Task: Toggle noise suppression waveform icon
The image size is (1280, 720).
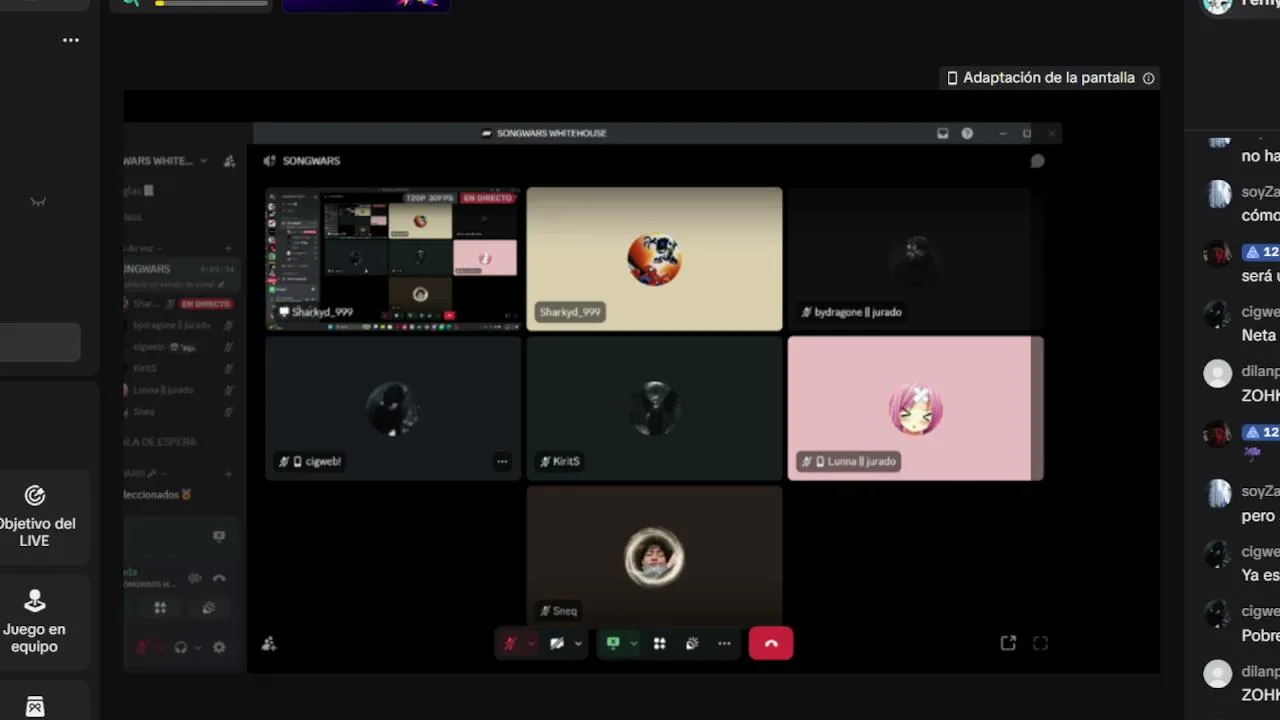Action: (x=195, y=578)
